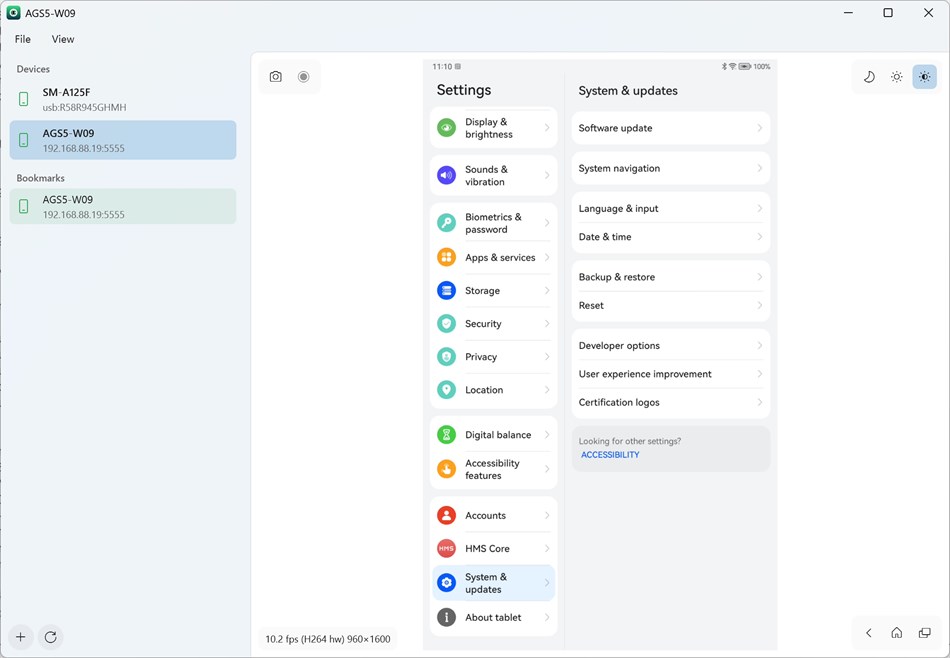The image size is (950, 658).
Task: Click chevron next to Software update
Action: pos(760,128)
